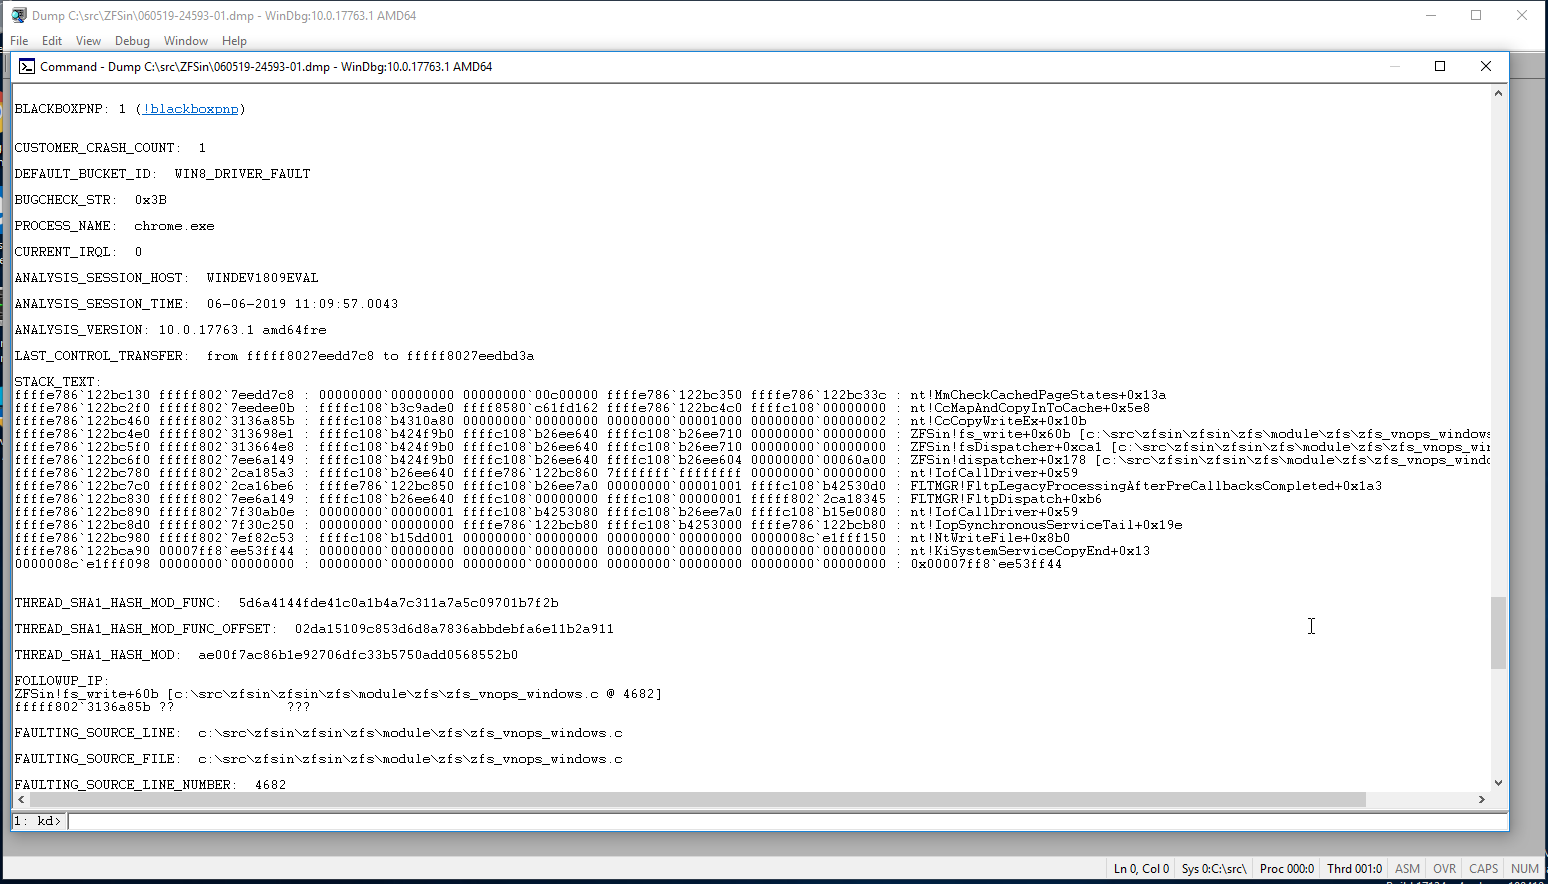Click the FLTMGR!FltpDispatch+0xb6 stack frame
1548x884 pixels.
tap(1006, 499)
